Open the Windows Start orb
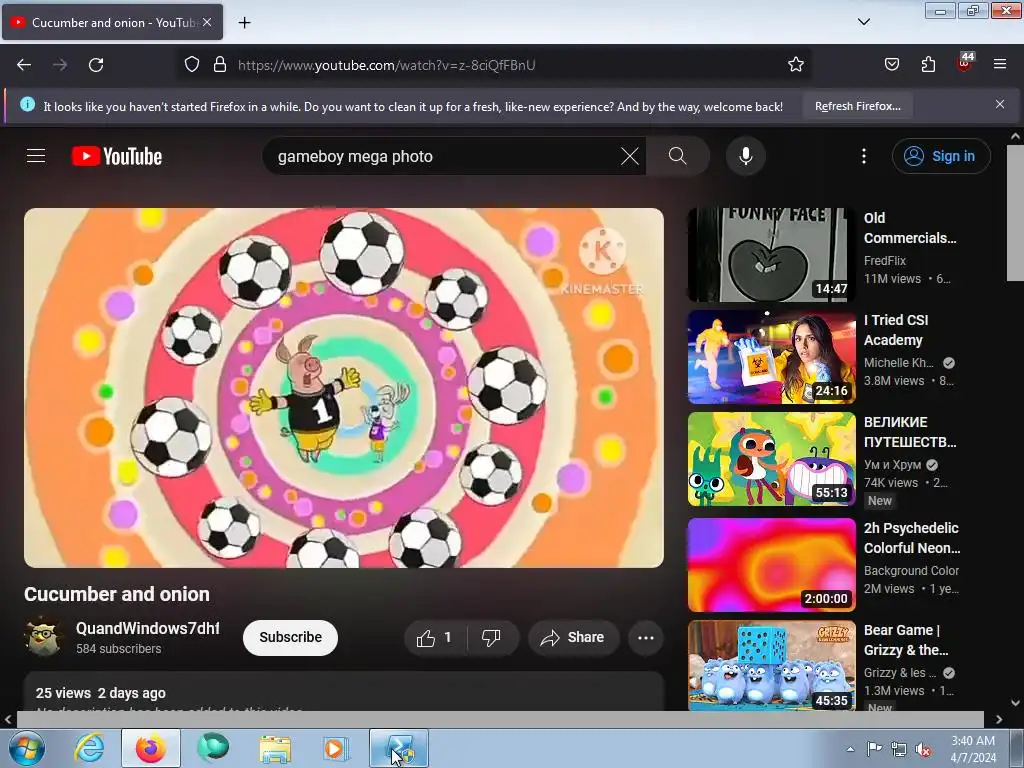Screen dimensions: 1024x768 pos(26,748)
